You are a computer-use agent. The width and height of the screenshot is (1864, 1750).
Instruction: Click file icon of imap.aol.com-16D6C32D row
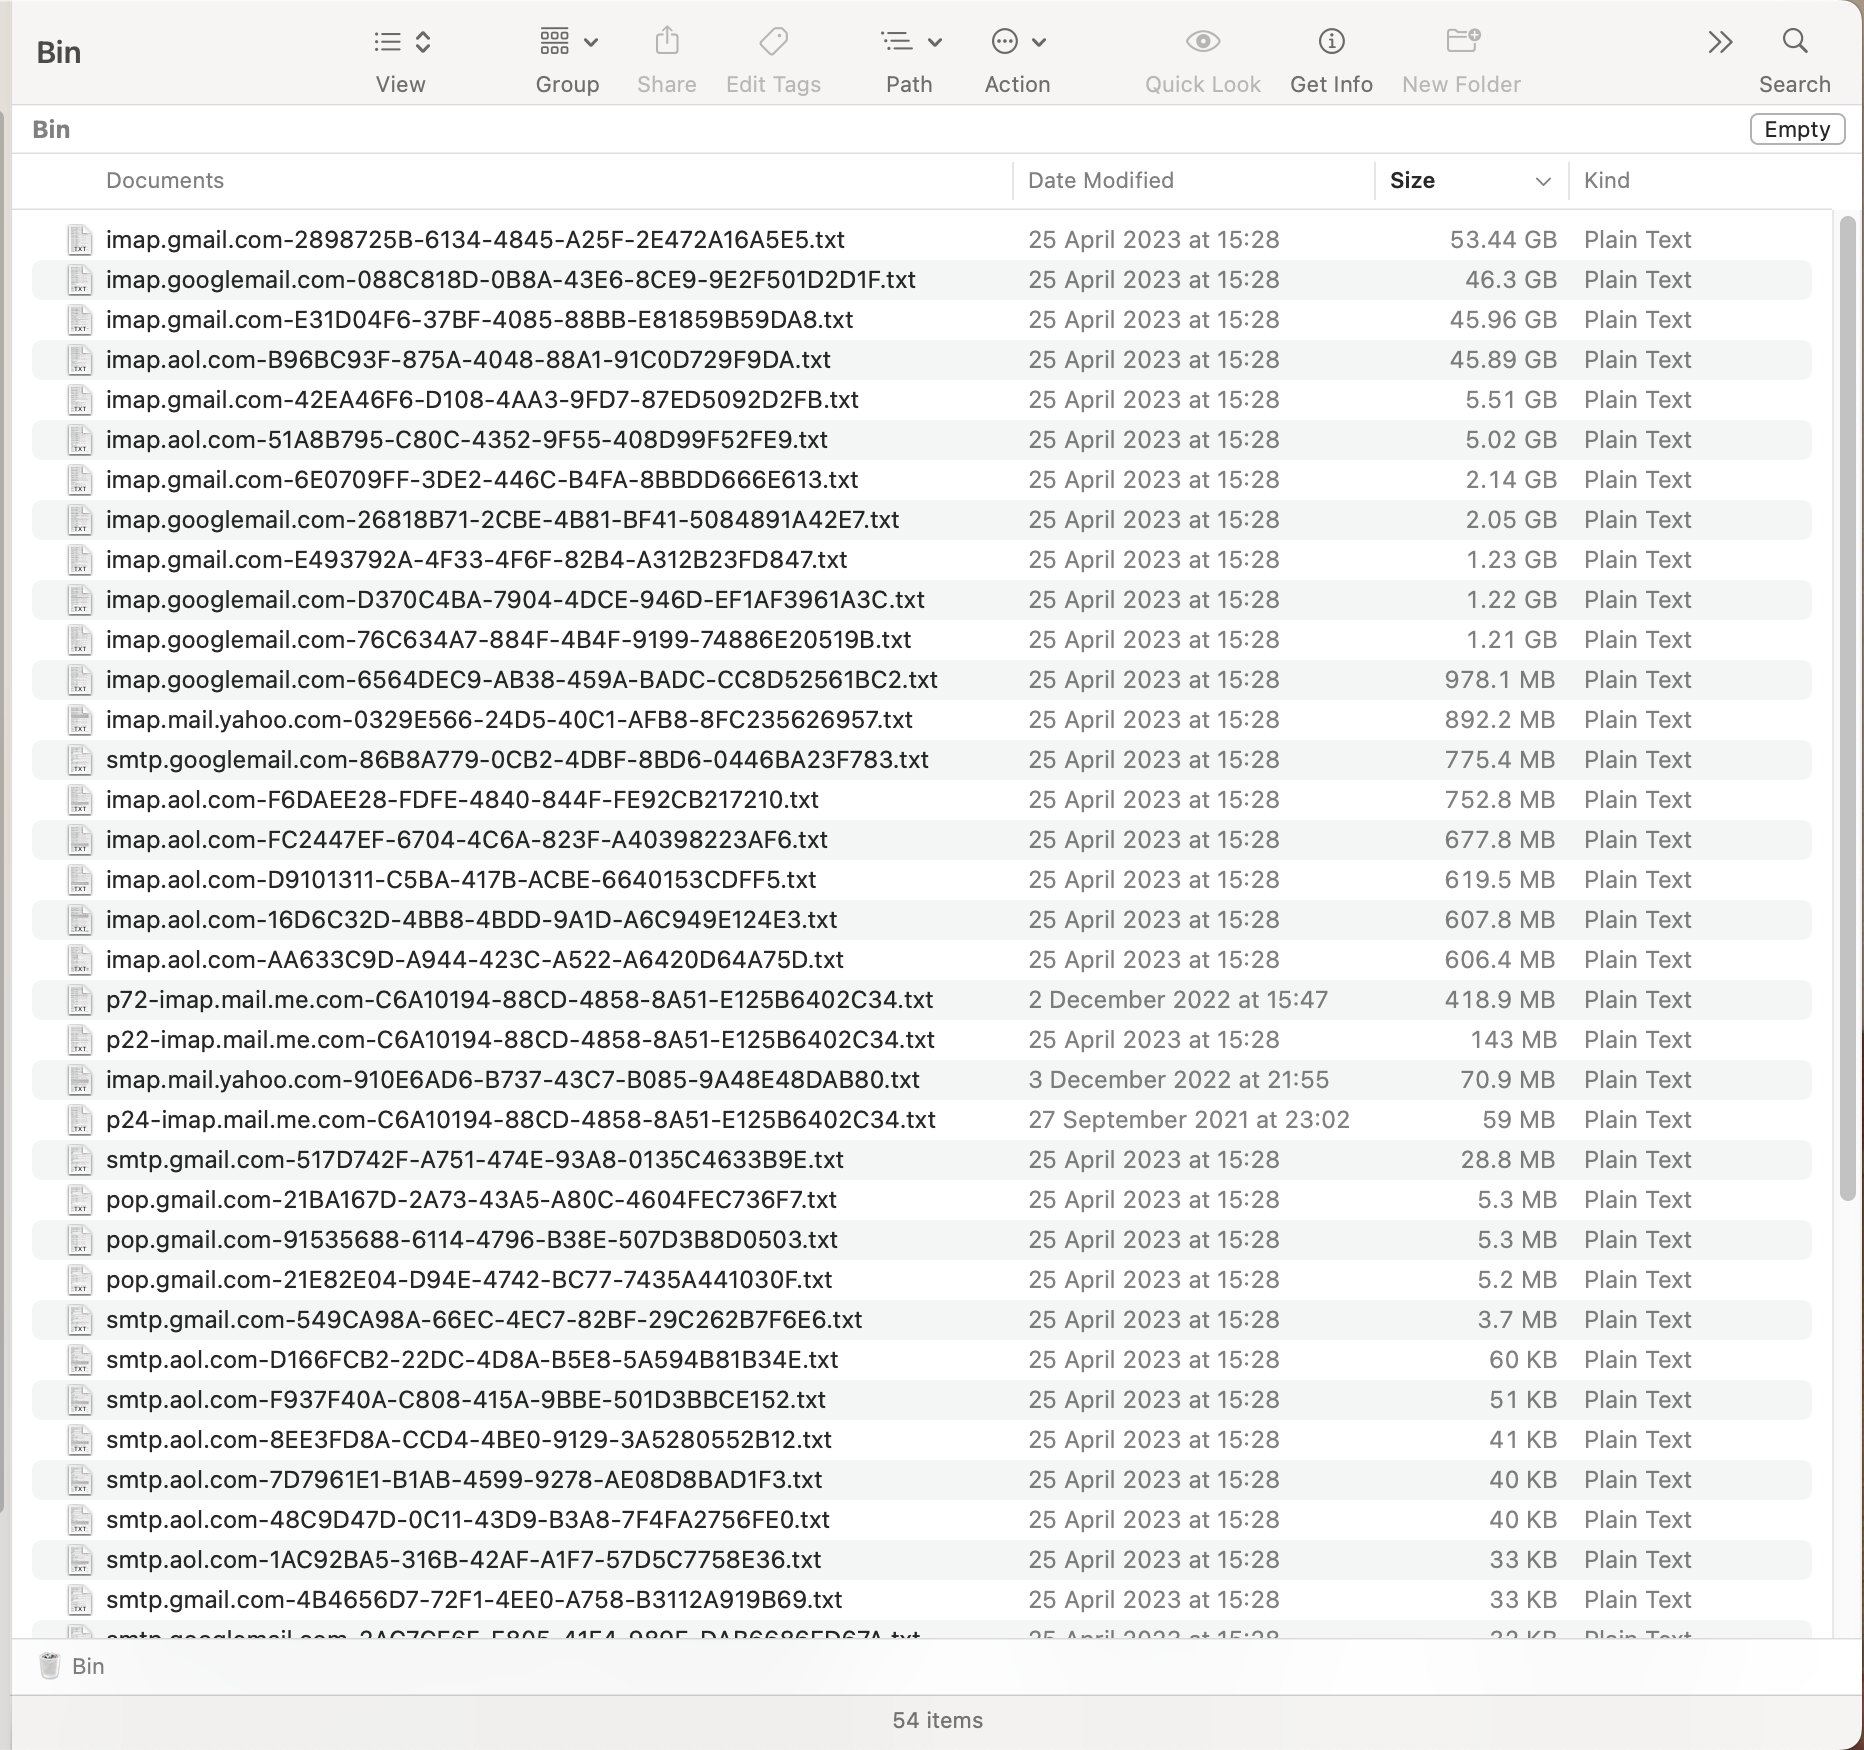80,920
